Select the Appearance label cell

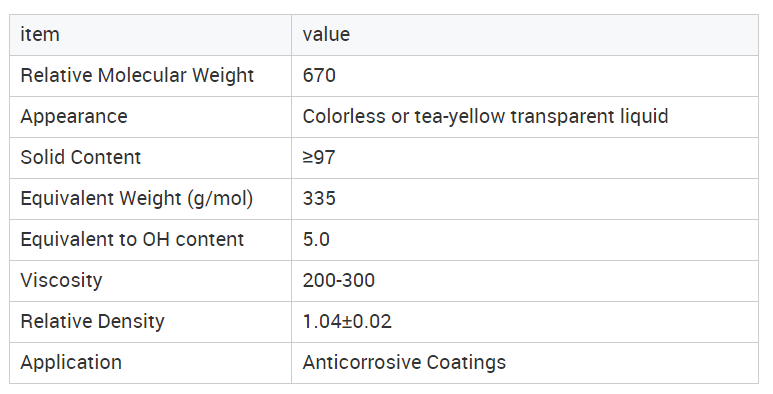(150, 117)
